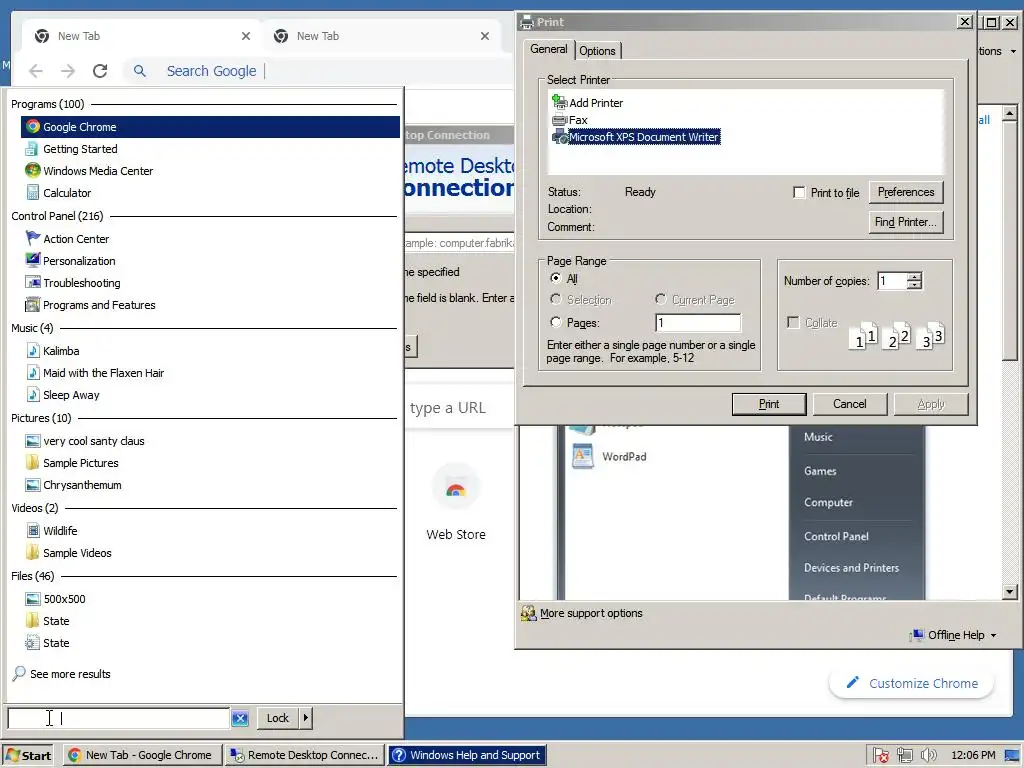The height and width of the screenshot is (768, 1024).
Task: Select Add Printer in printer list
Action: click(588, 103)
